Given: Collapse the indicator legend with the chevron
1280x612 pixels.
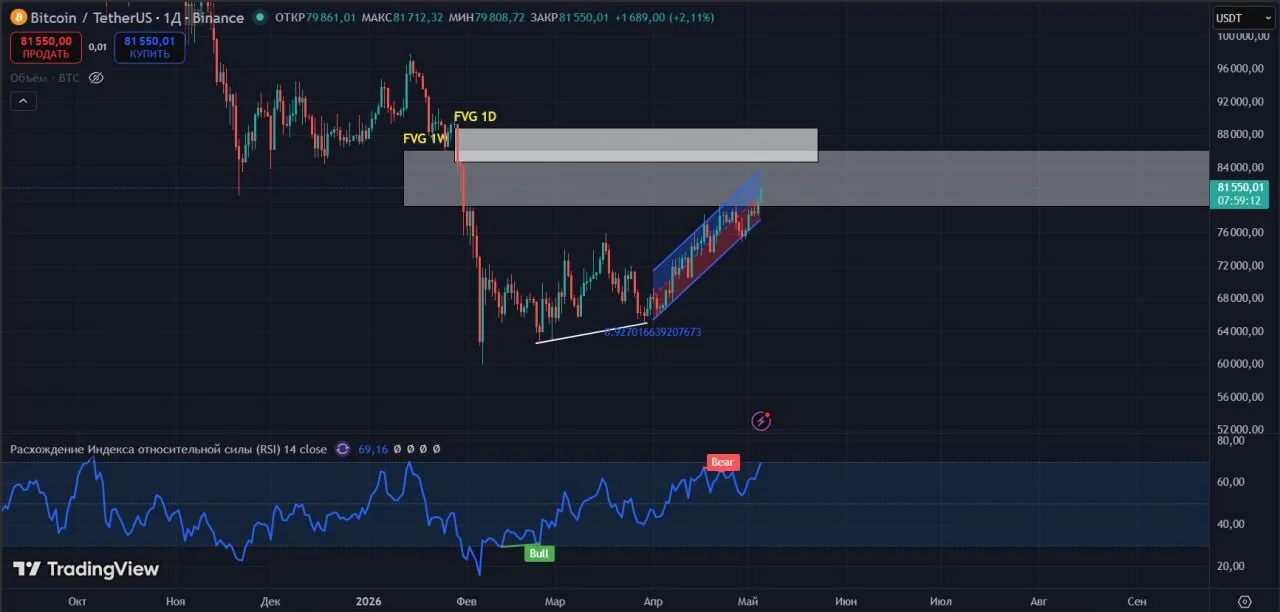Looking at the screenshot, I should tap(23, 101).
